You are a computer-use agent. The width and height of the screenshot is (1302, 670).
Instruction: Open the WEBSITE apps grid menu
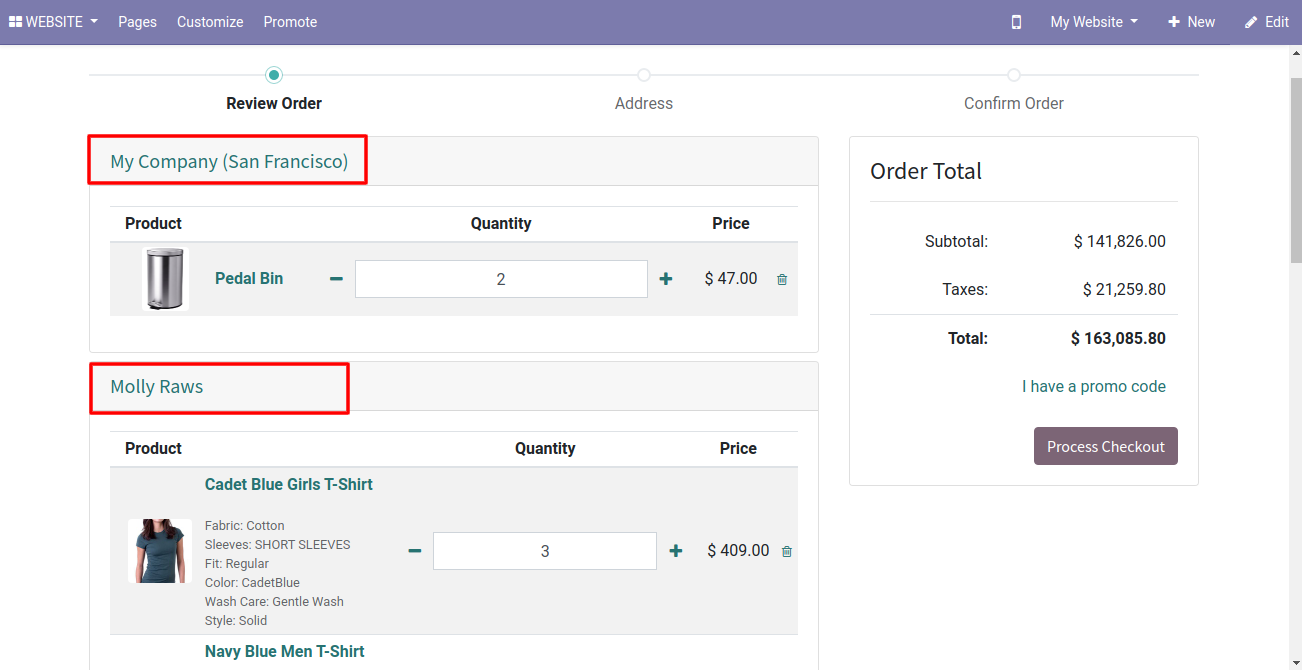click(x=53, y=22)
